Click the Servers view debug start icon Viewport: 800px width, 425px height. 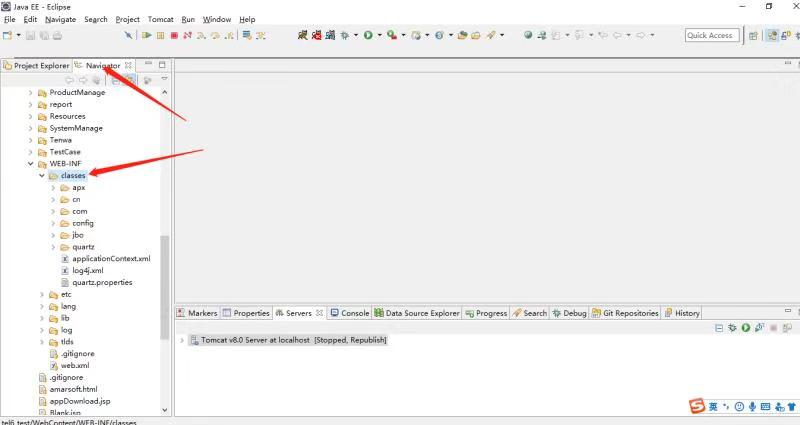pyautogui.click(x=733, y=328)
